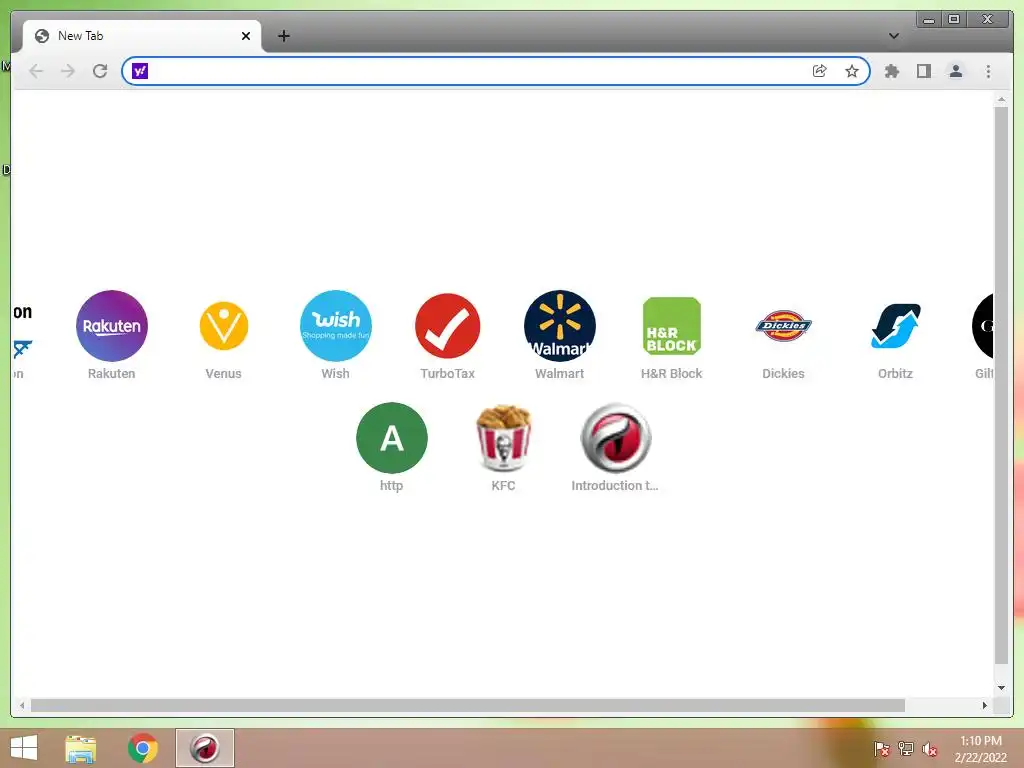This screenshot has width=1024, height=768.
Task: Click the Yahoo search engine icon
Action: pyautogui.click(x=140, y=71)
